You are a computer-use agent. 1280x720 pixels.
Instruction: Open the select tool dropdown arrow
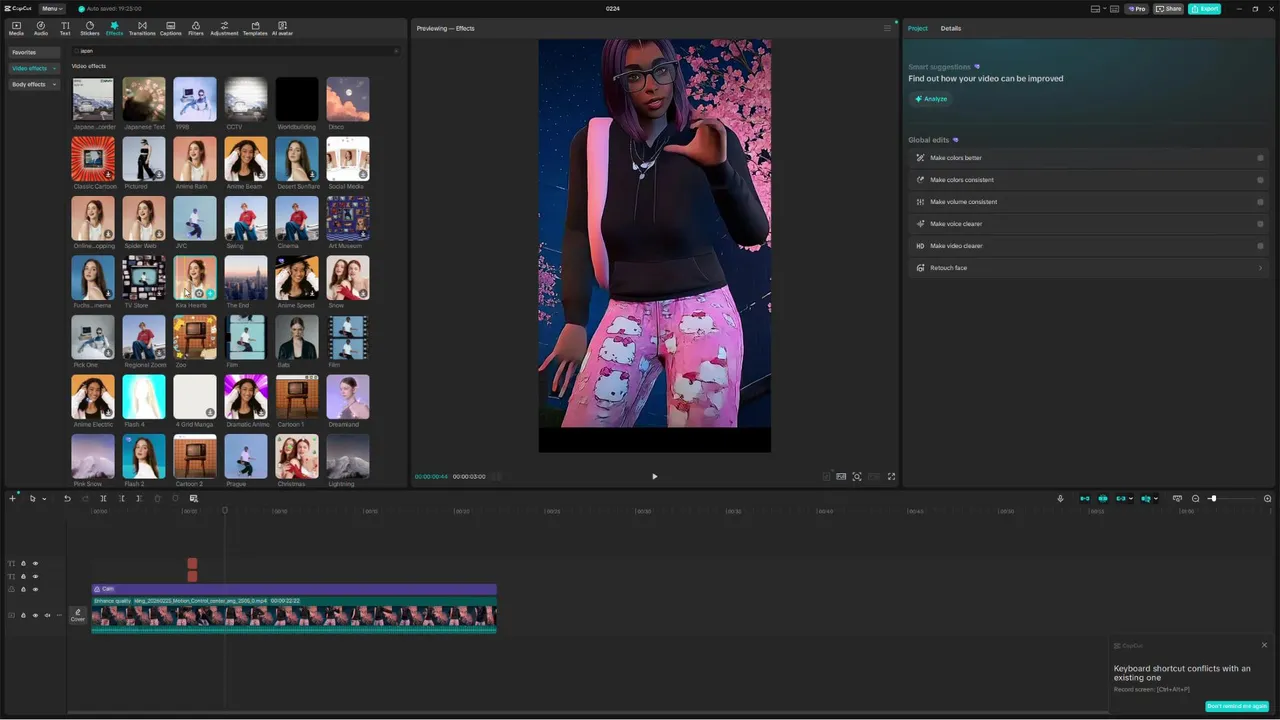44,498
